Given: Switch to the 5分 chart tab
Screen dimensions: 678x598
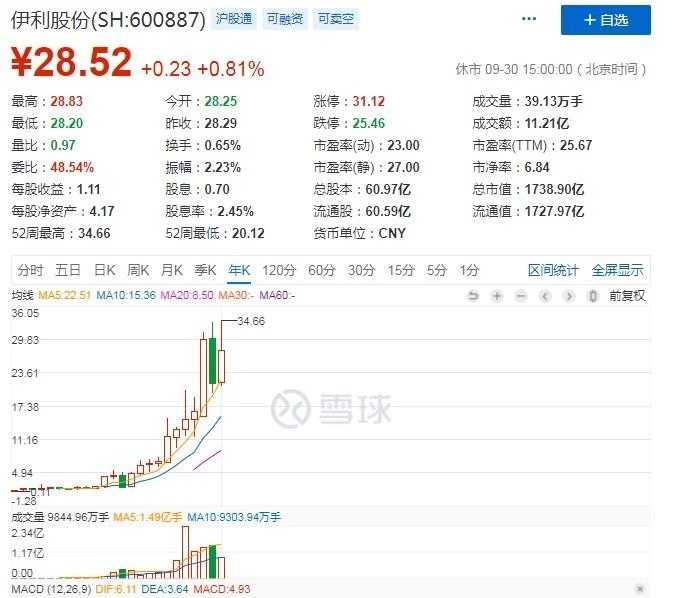Looking at the screenshot, I should click(436, 271).
